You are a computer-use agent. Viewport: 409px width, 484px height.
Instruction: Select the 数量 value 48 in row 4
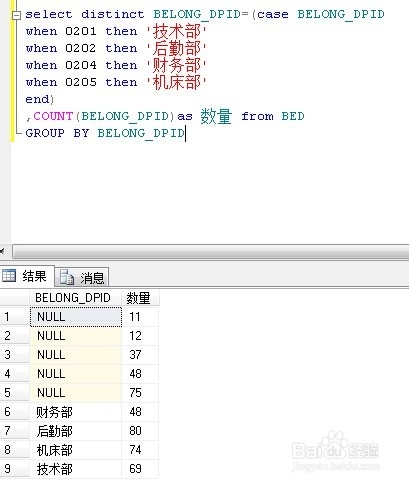point(140,374)
